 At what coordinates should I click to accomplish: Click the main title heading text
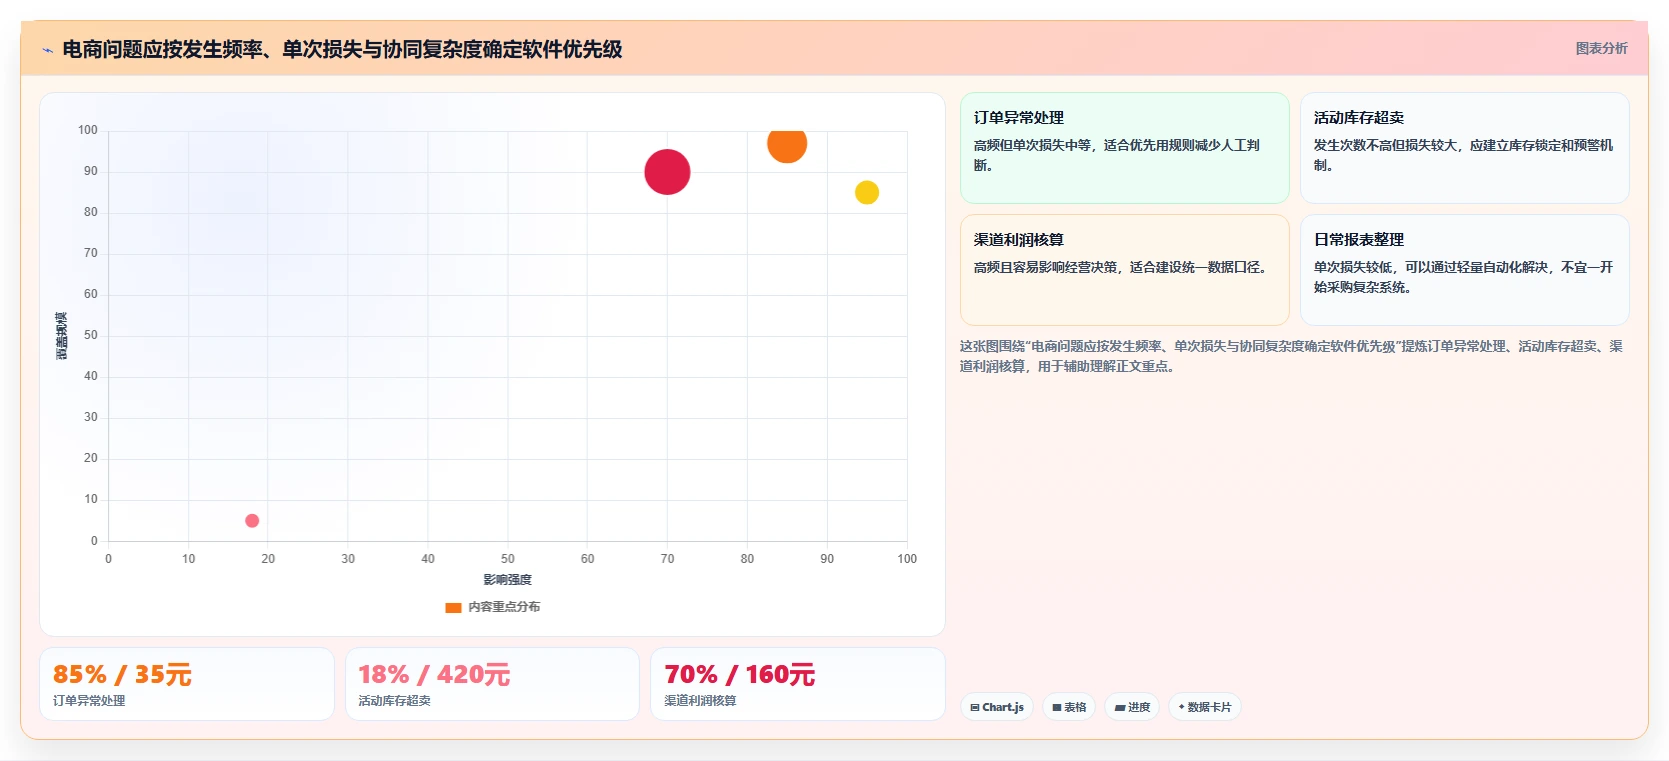(x=342, y=49)
